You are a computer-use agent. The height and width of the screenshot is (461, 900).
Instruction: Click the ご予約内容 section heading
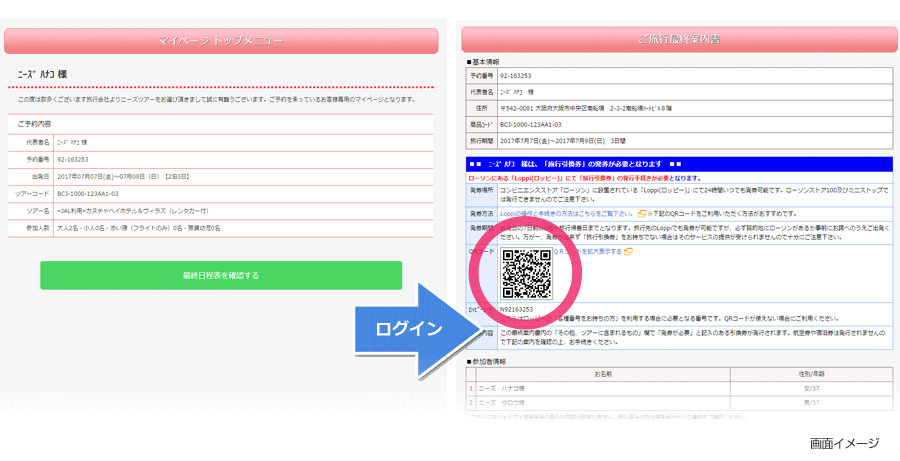(36, 124)
